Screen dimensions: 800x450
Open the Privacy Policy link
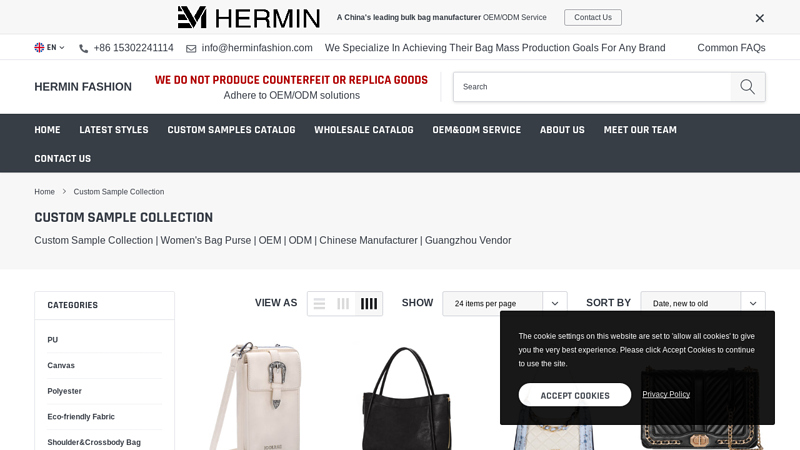(666, 394)
